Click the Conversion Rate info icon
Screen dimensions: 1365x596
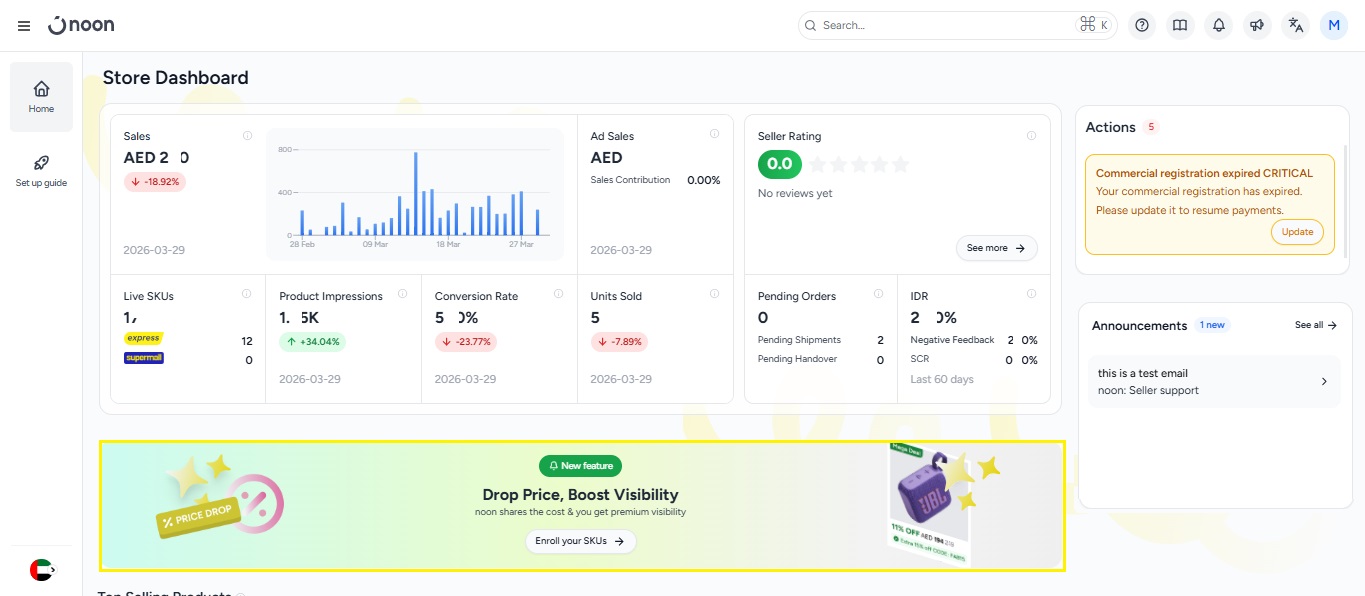pos(558,294)
